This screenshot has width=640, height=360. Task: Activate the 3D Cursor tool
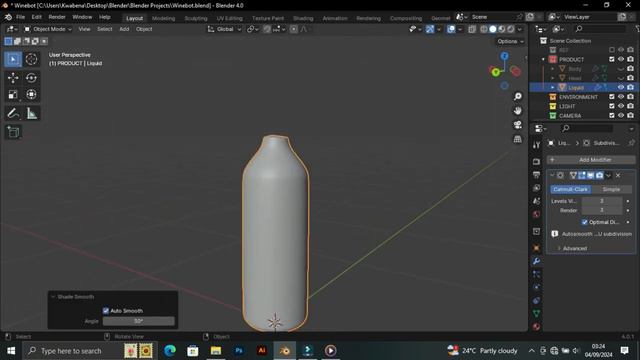pyautogui.click(x=31, y=59)
